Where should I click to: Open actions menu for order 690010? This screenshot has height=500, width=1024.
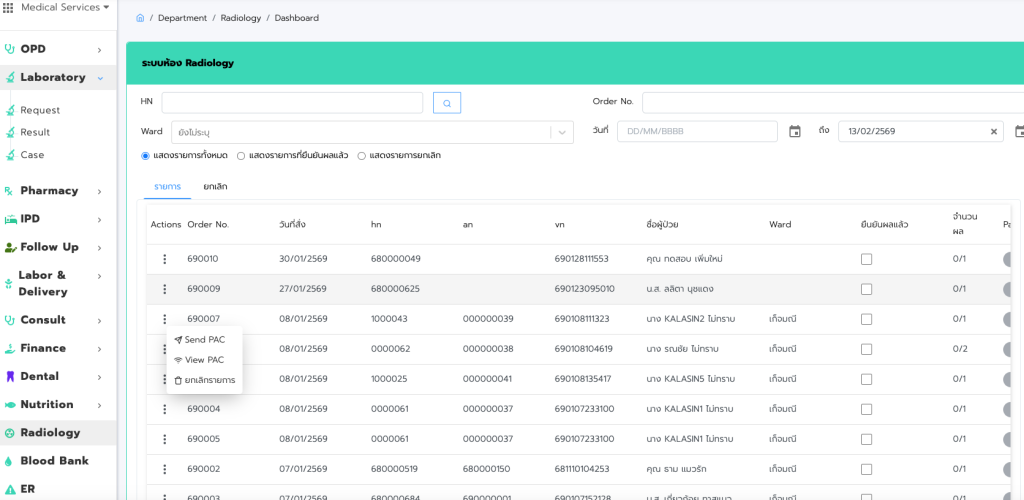point(165,259)
